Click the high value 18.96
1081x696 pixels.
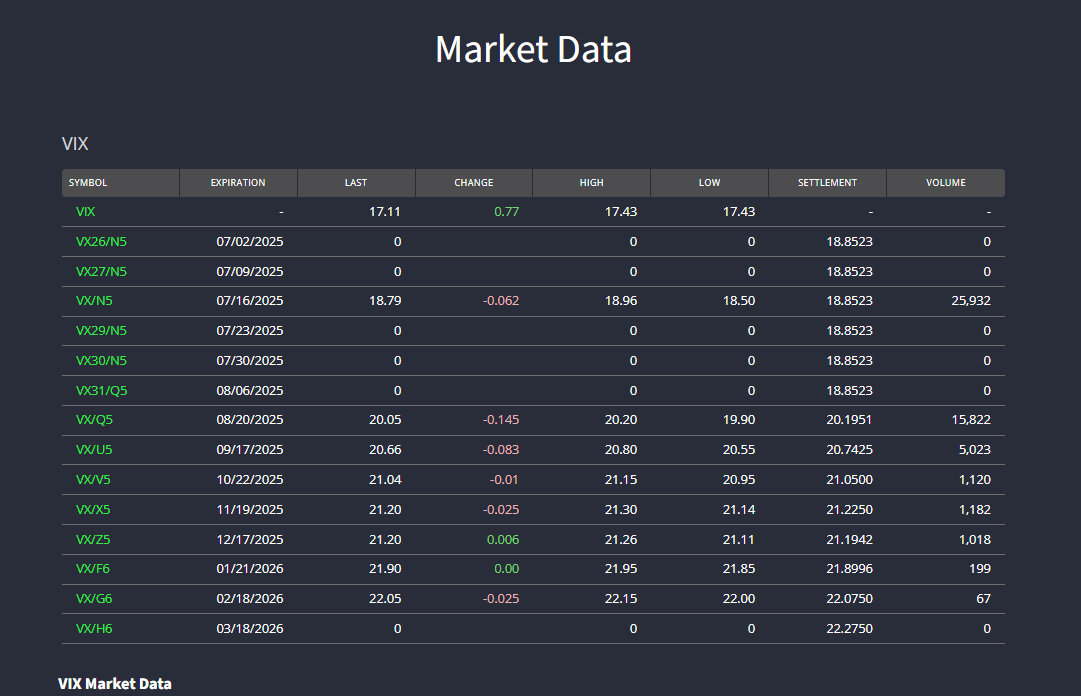620,301
